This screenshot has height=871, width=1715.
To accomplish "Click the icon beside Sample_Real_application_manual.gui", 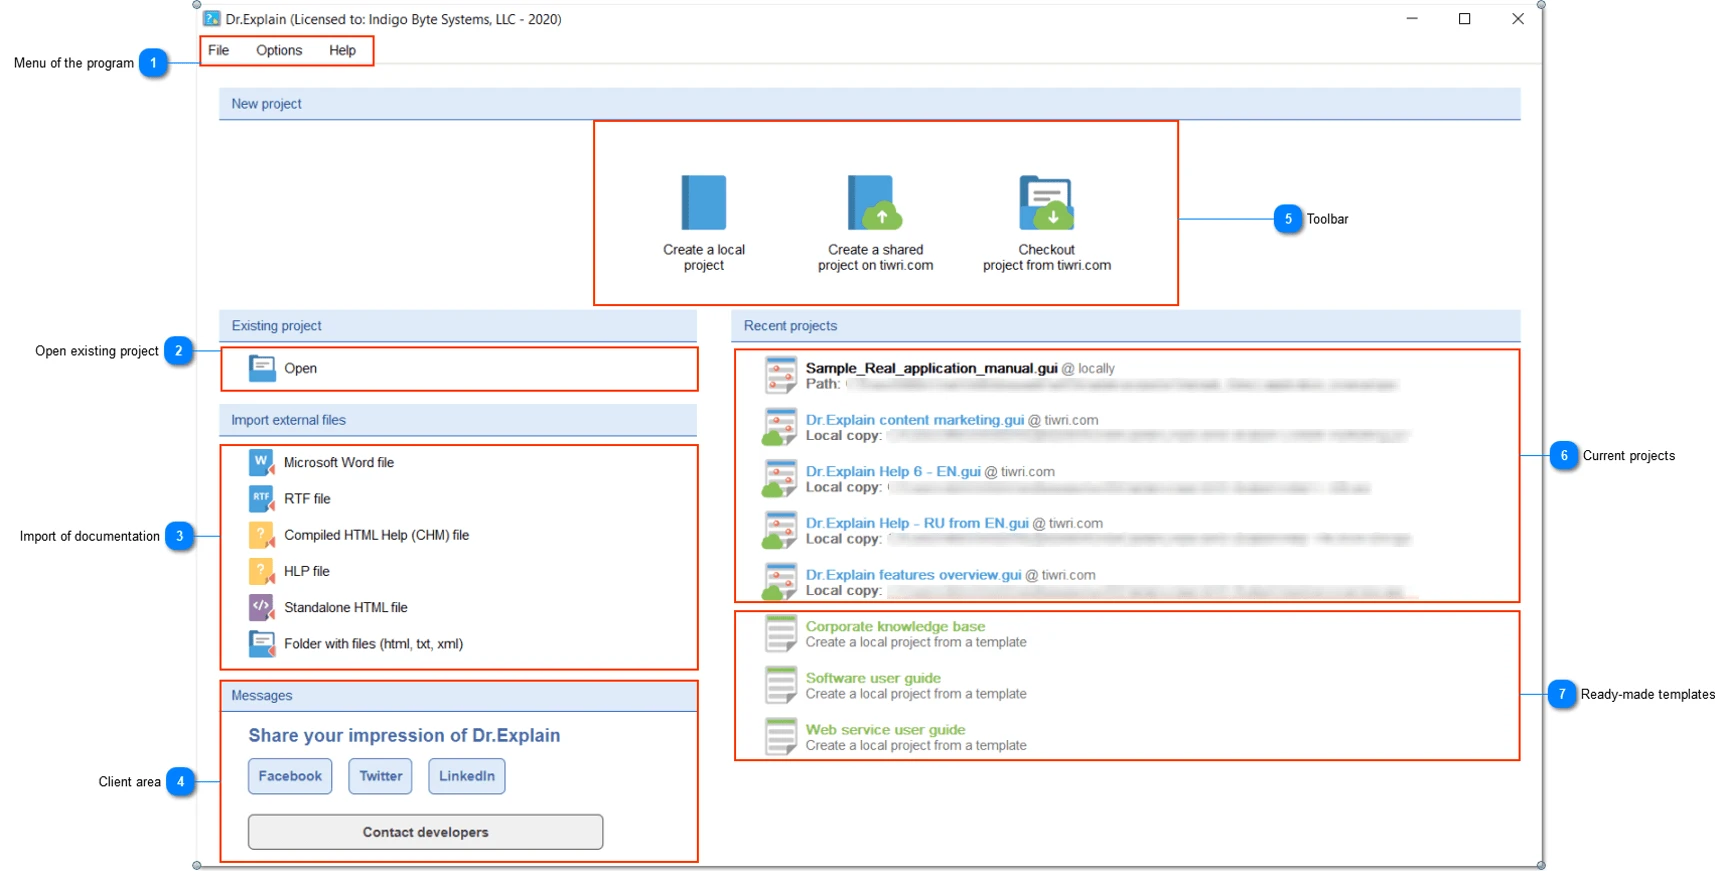I will coord(780,375).
